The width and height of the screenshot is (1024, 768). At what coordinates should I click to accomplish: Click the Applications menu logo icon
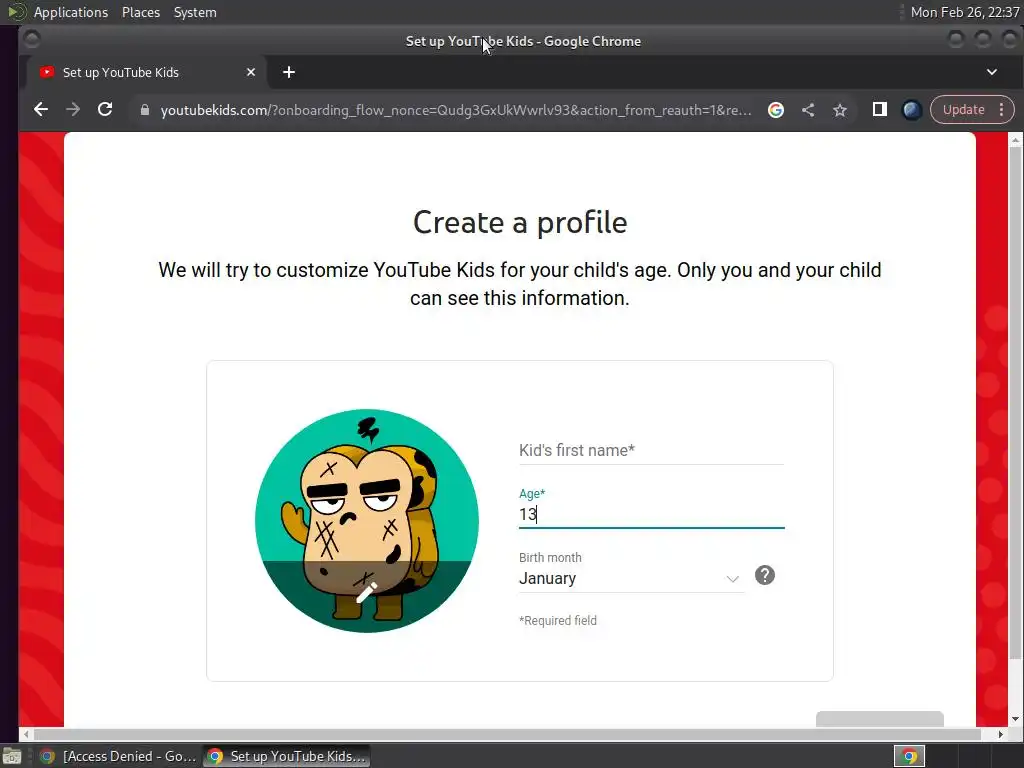point(16,12)
